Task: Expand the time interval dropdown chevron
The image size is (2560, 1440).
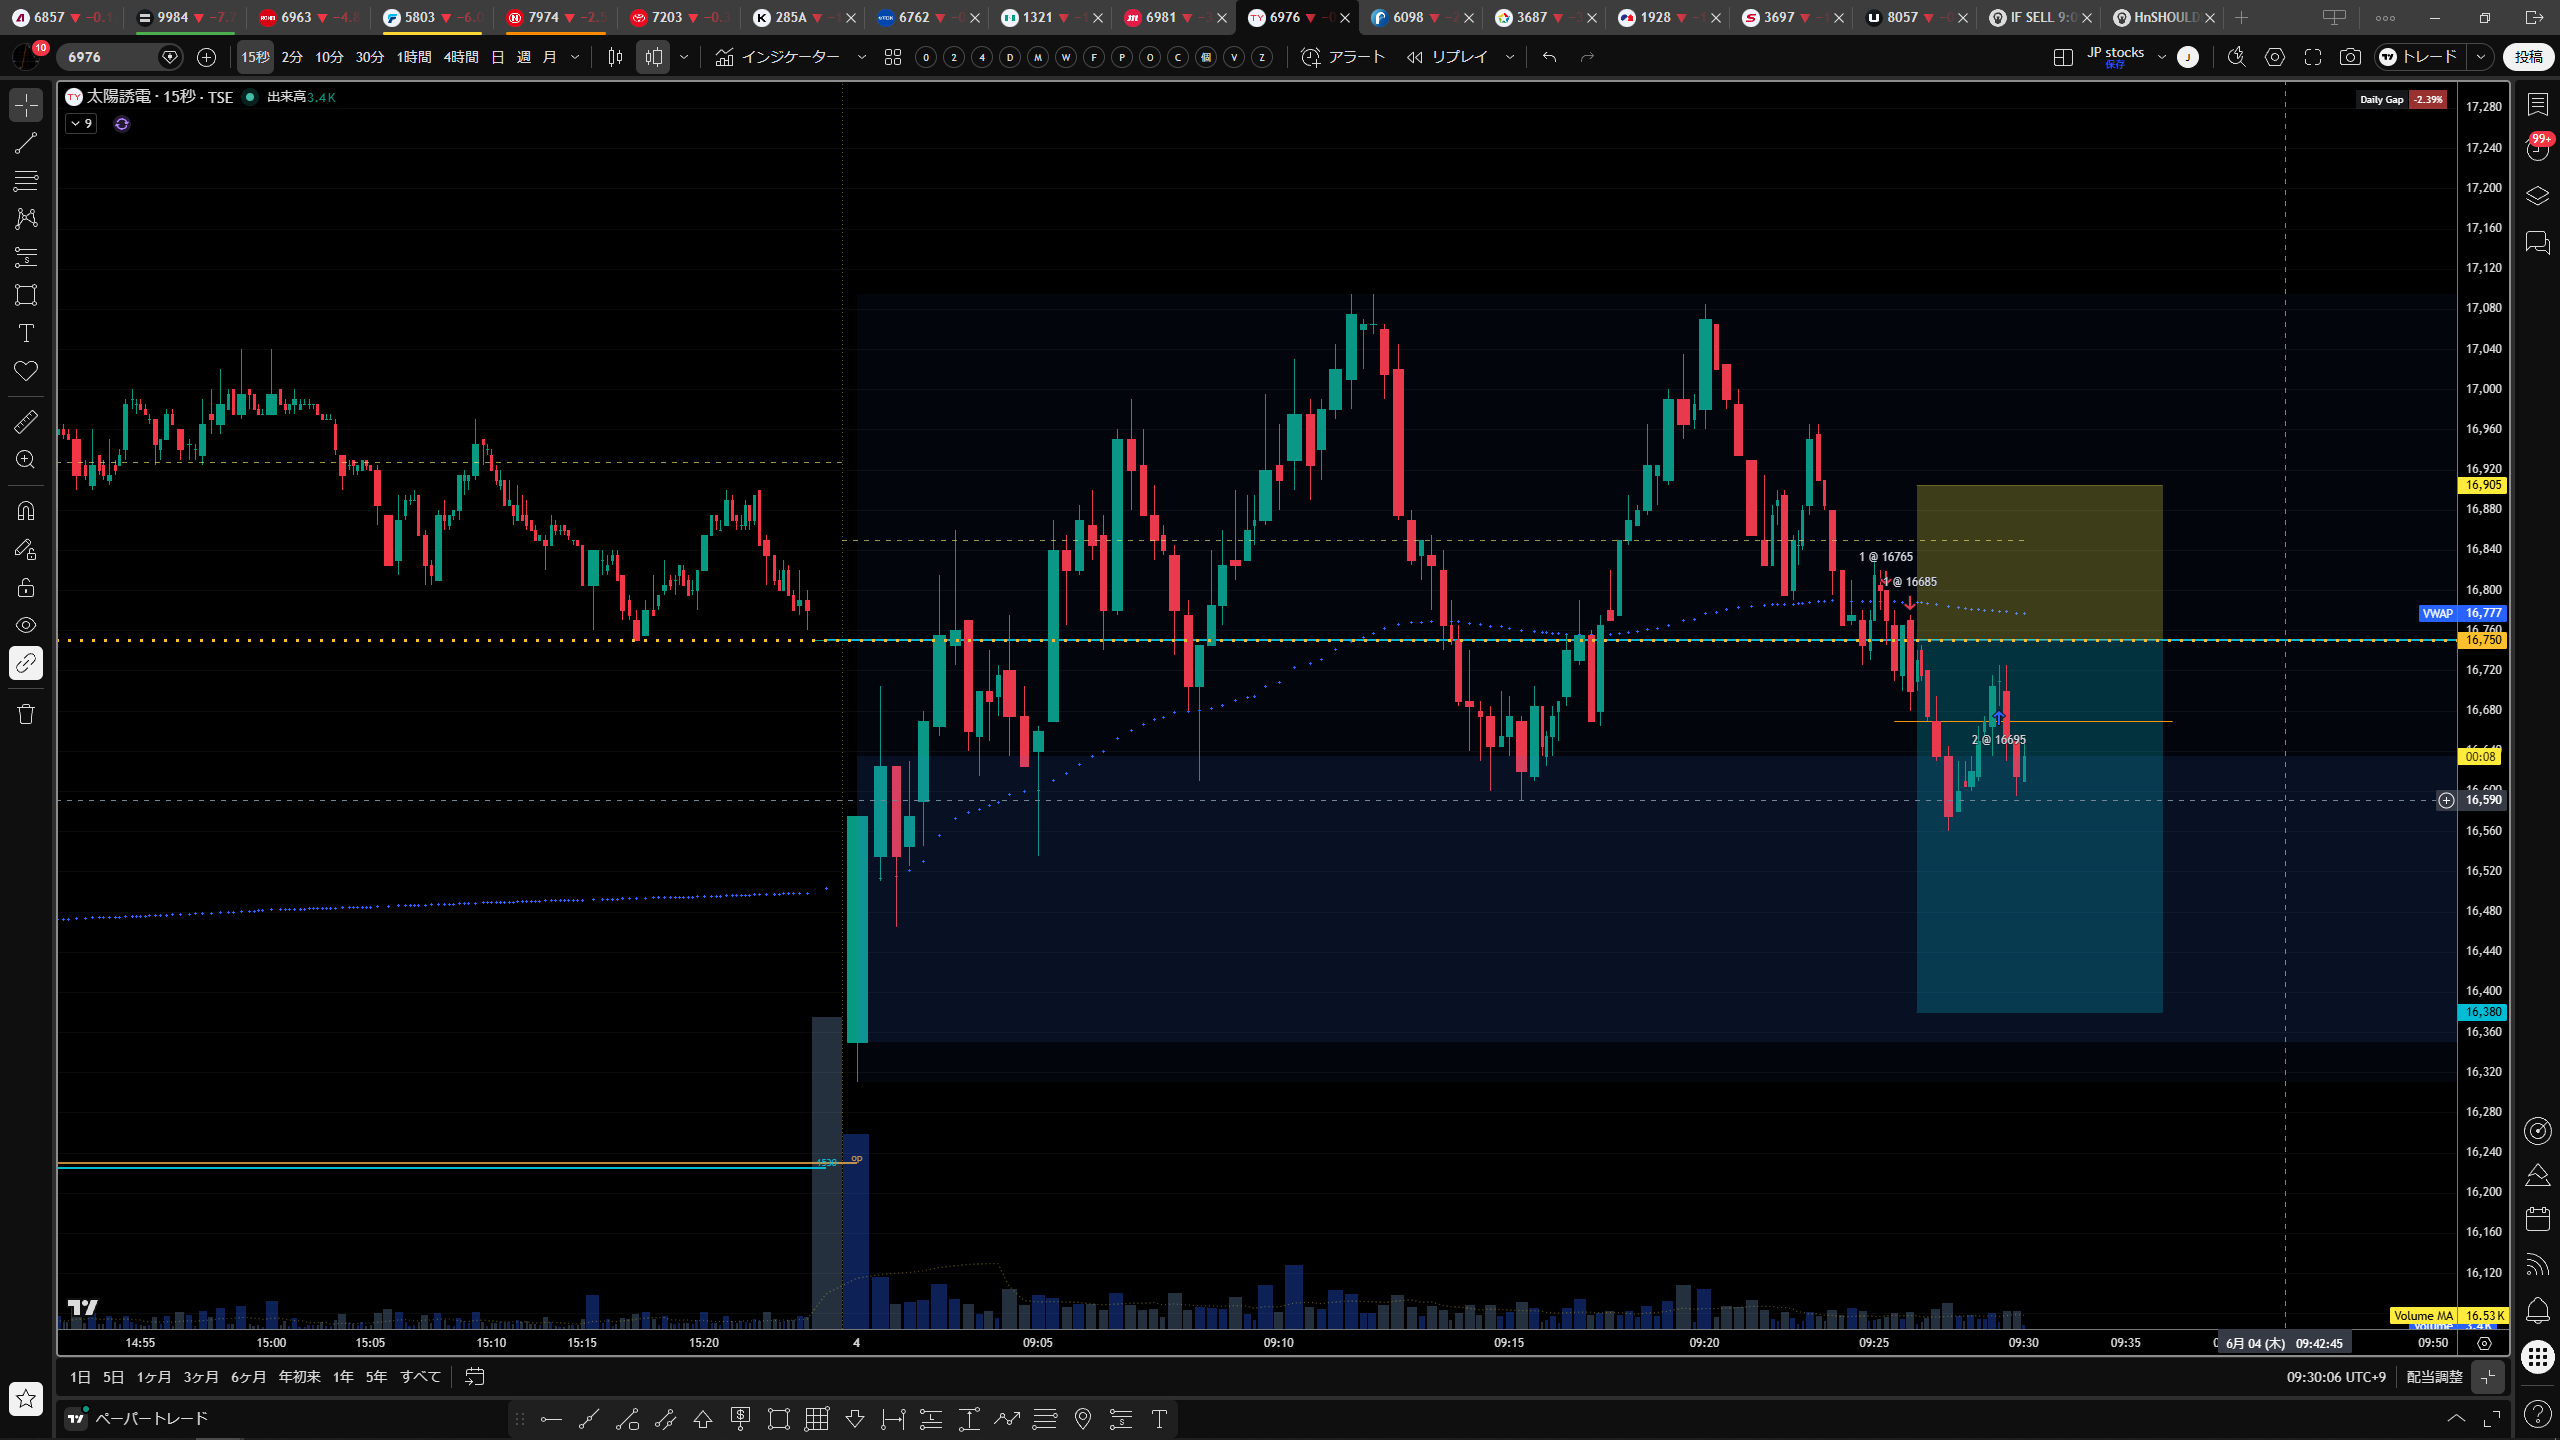Action: pos(575,57)
